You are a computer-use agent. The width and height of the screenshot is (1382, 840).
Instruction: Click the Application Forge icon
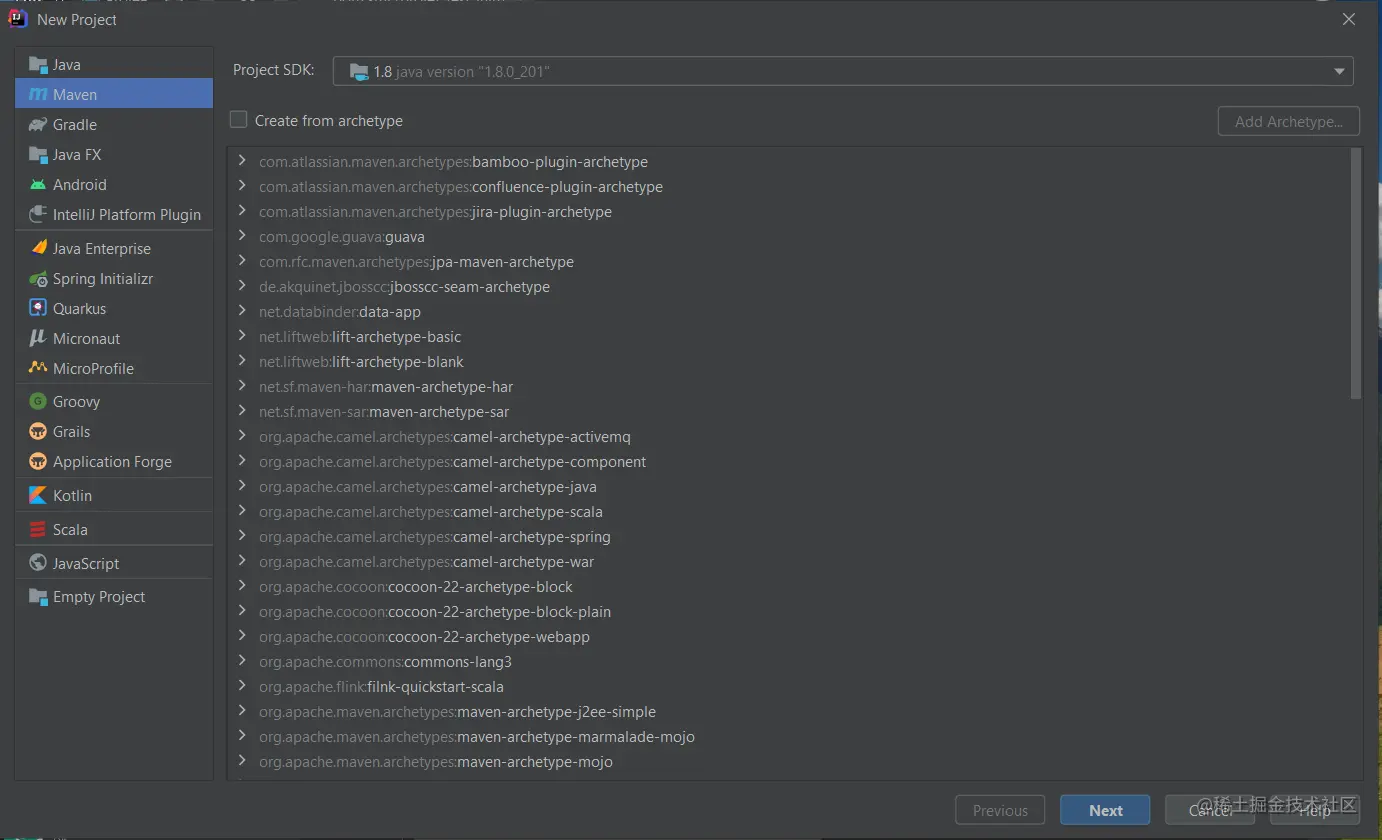tap(38, 461)
